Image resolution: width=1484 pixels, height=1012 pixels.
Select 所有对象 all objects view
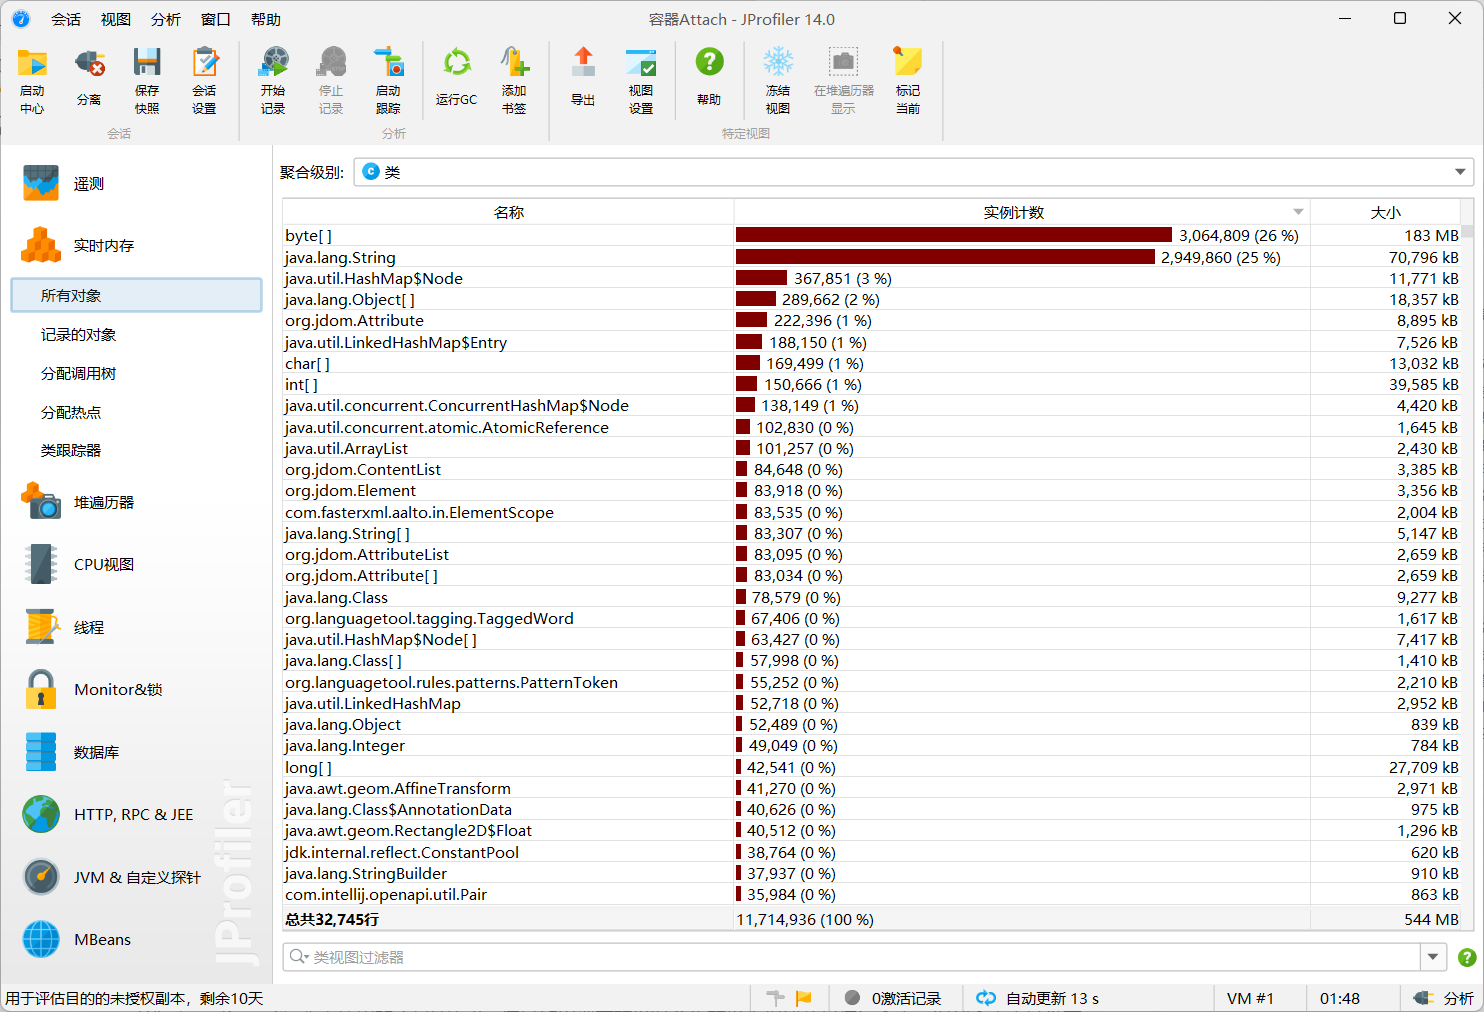pyautogui.click(x=136, y=295)
